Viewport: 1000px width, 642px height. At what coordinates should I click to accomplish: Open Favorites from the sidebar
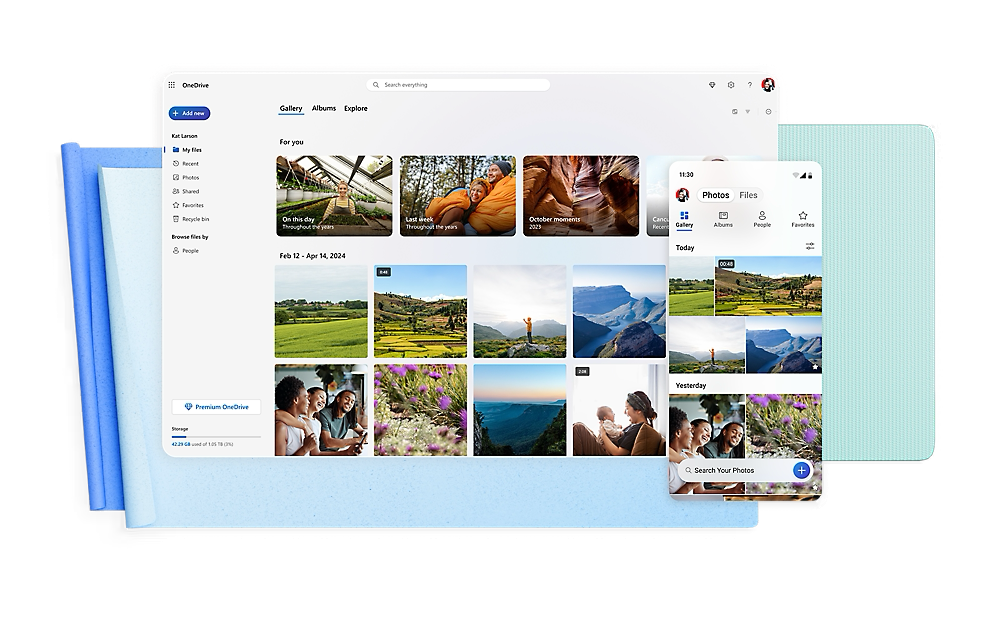click(195, 205)
